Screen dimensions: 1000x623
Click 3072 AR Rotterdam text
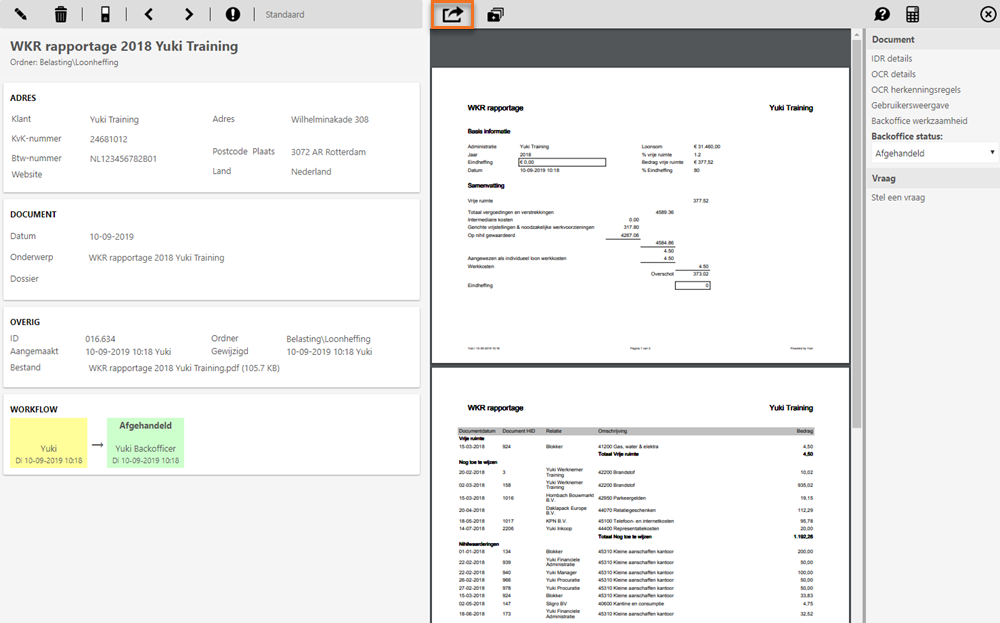[x=328, y=152]
